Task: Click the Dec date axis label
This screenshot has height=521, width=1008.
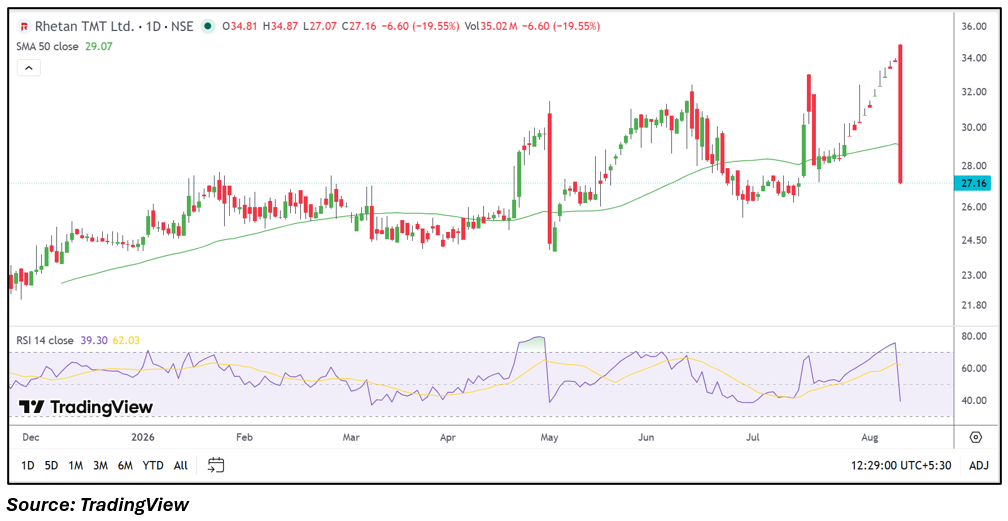Action: pyautogui.click(x=30, y=437)
